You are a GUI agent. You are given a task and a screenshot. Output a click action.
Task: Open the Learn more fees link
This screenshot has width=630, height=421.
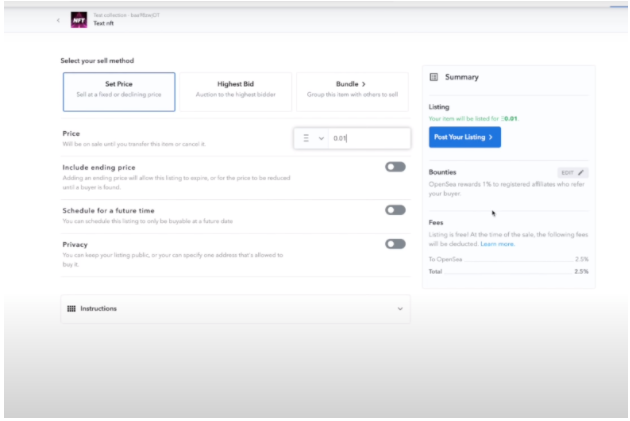(497, 244)
